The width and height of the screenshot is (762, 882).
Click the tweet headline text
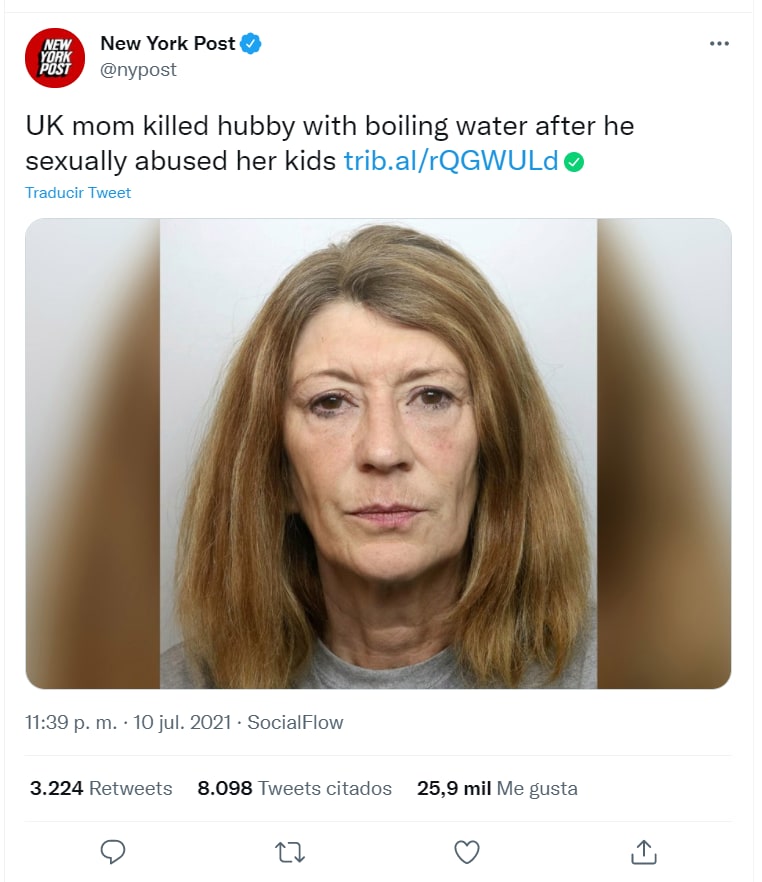point(330,128)
